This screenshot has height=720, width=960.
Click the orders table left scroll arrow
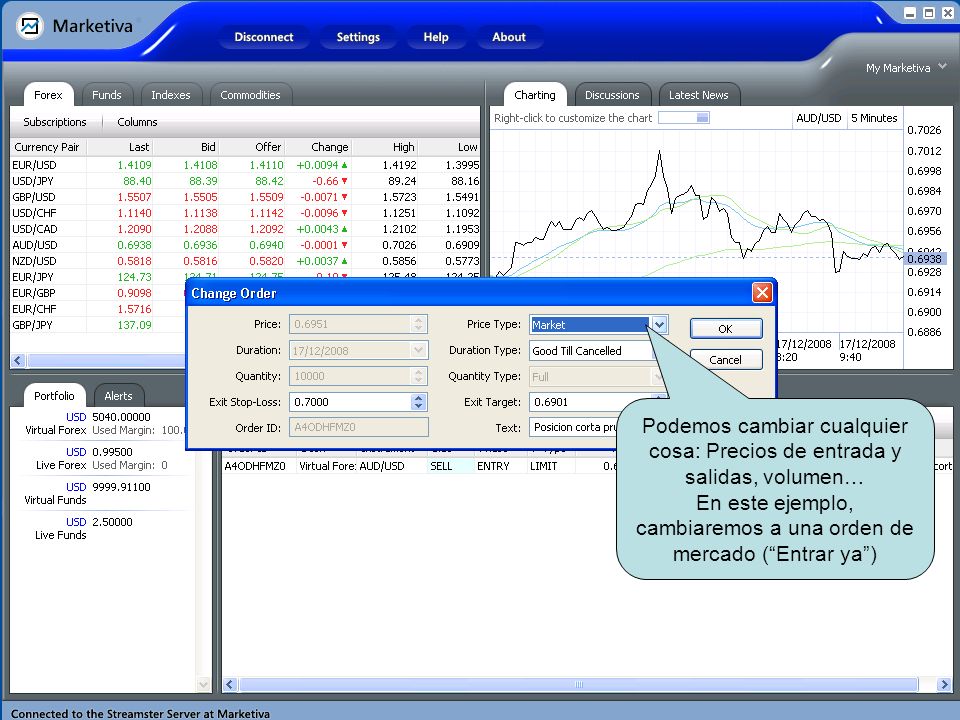[230, 684]
